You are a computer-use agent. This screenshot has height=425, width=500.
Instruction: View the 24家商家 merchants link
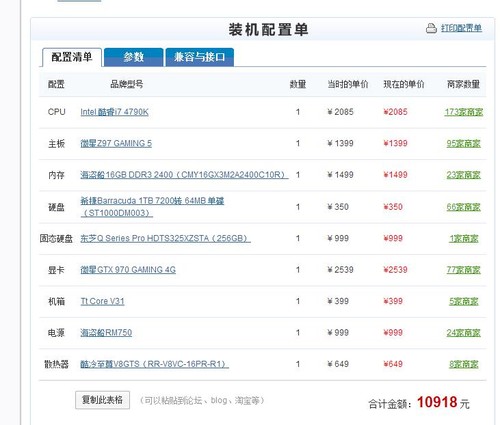click(x=464, y=333)
